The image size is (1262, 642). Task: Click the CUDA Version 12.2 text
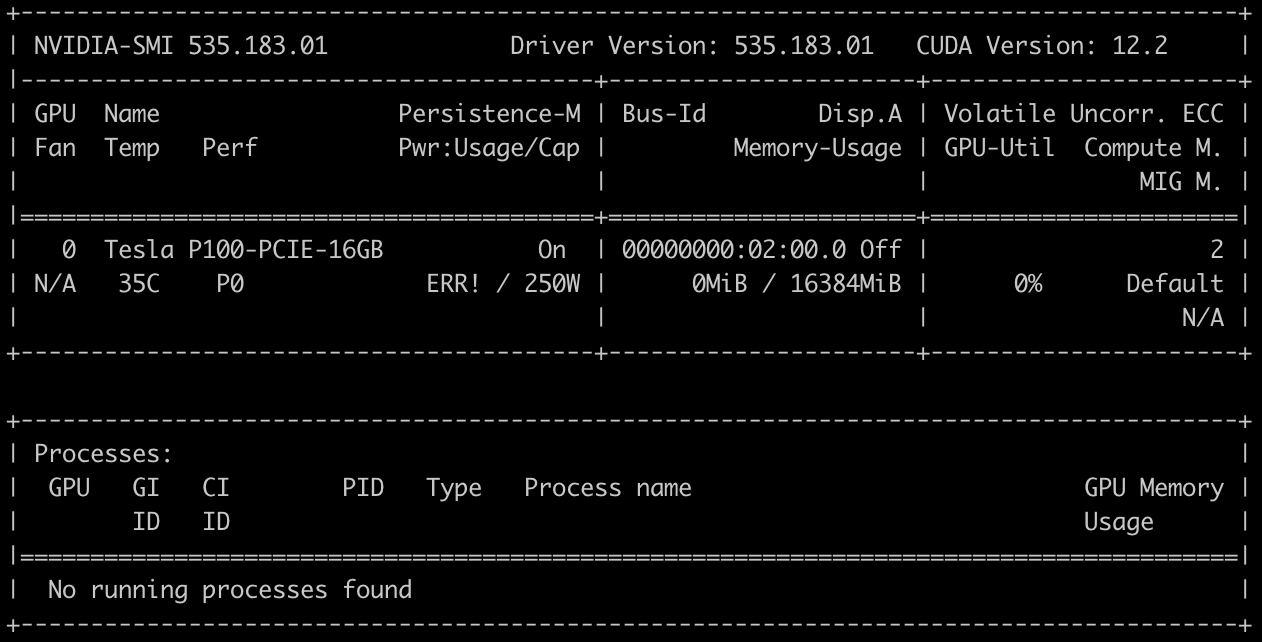1041,46
